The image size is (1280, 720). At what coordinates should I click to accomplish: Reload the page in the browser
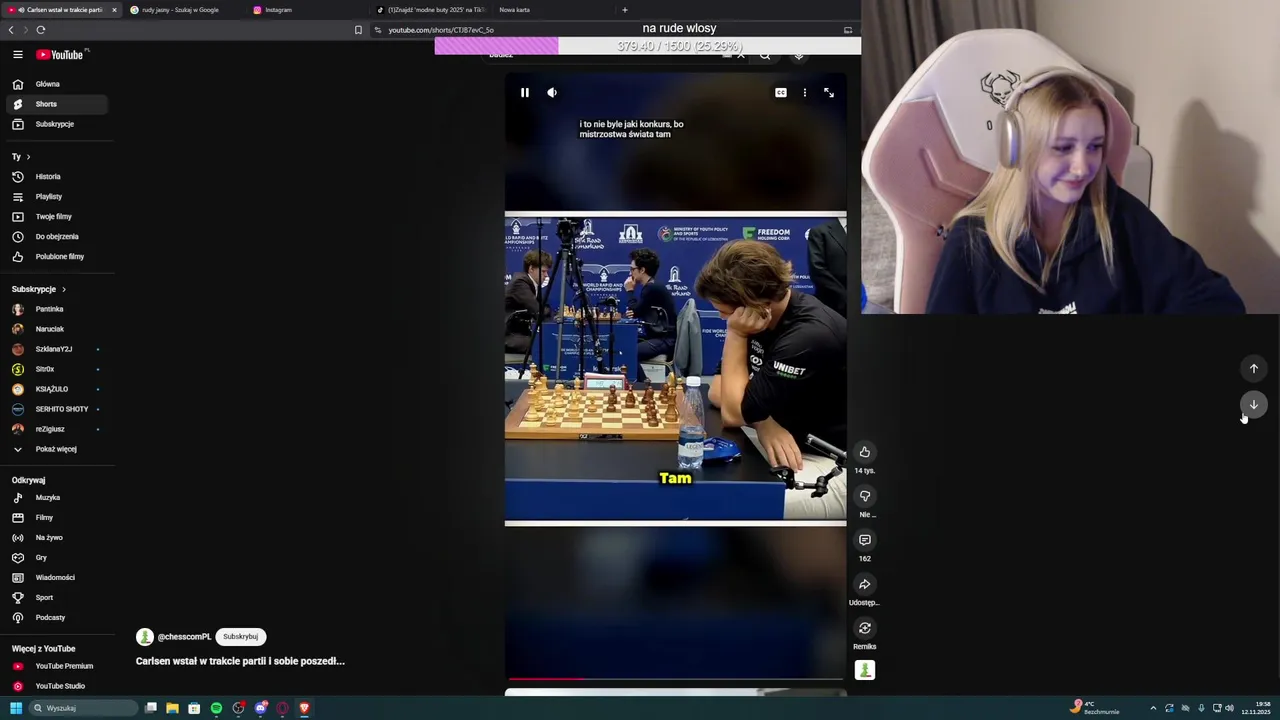click(41, 30)
